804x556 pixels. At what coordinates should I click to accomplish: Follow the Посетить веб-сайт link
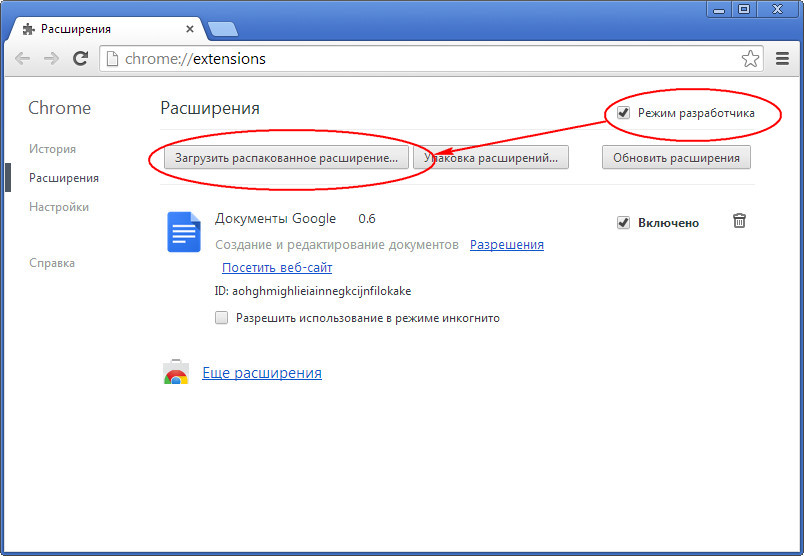point(277,267)
